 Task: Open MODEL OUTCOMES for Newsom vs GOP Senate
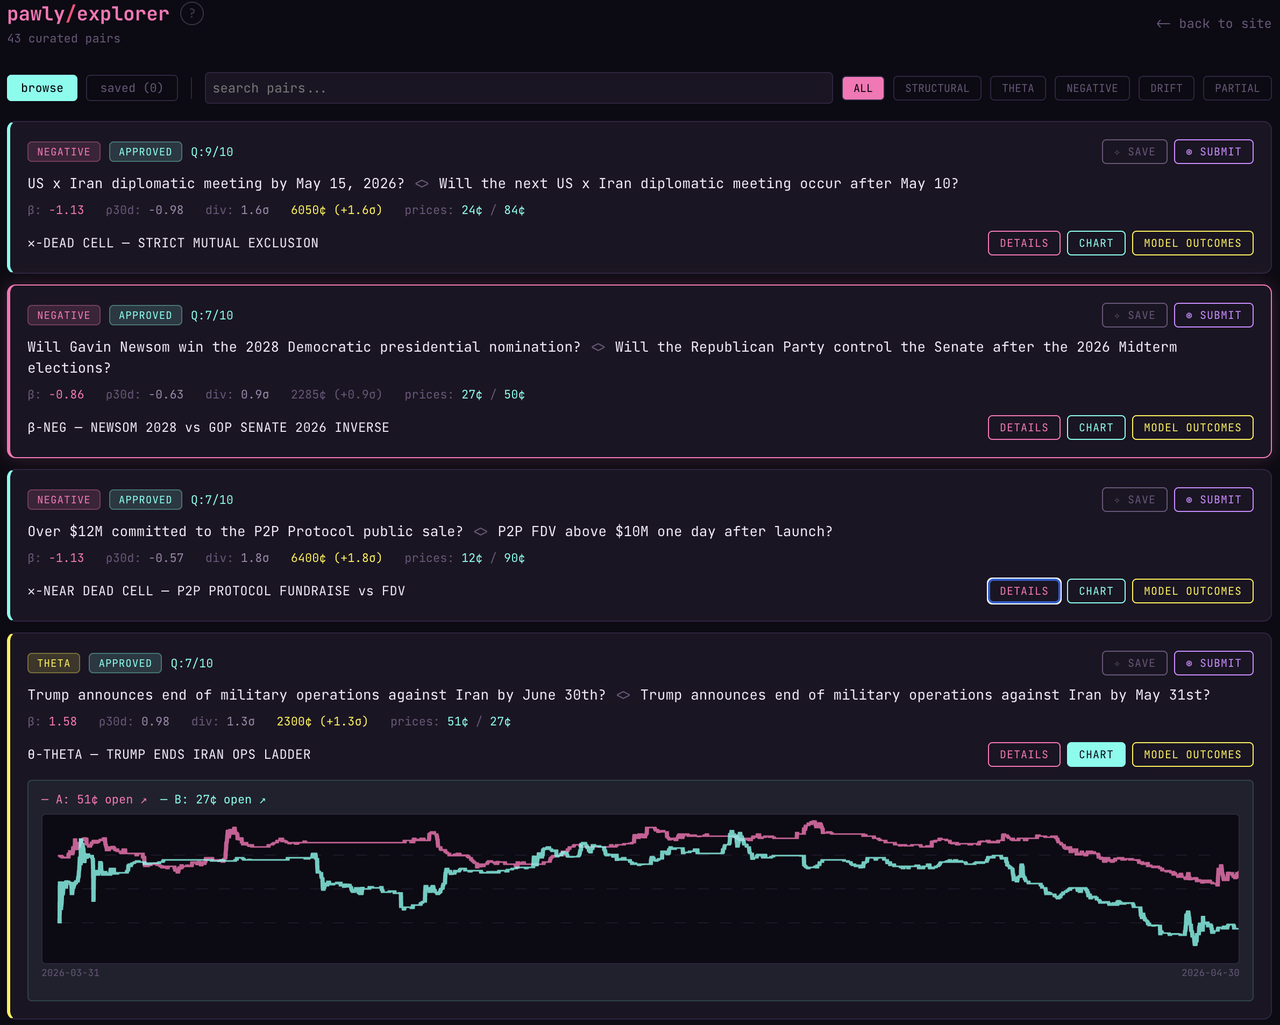[x=1192, y=427]
